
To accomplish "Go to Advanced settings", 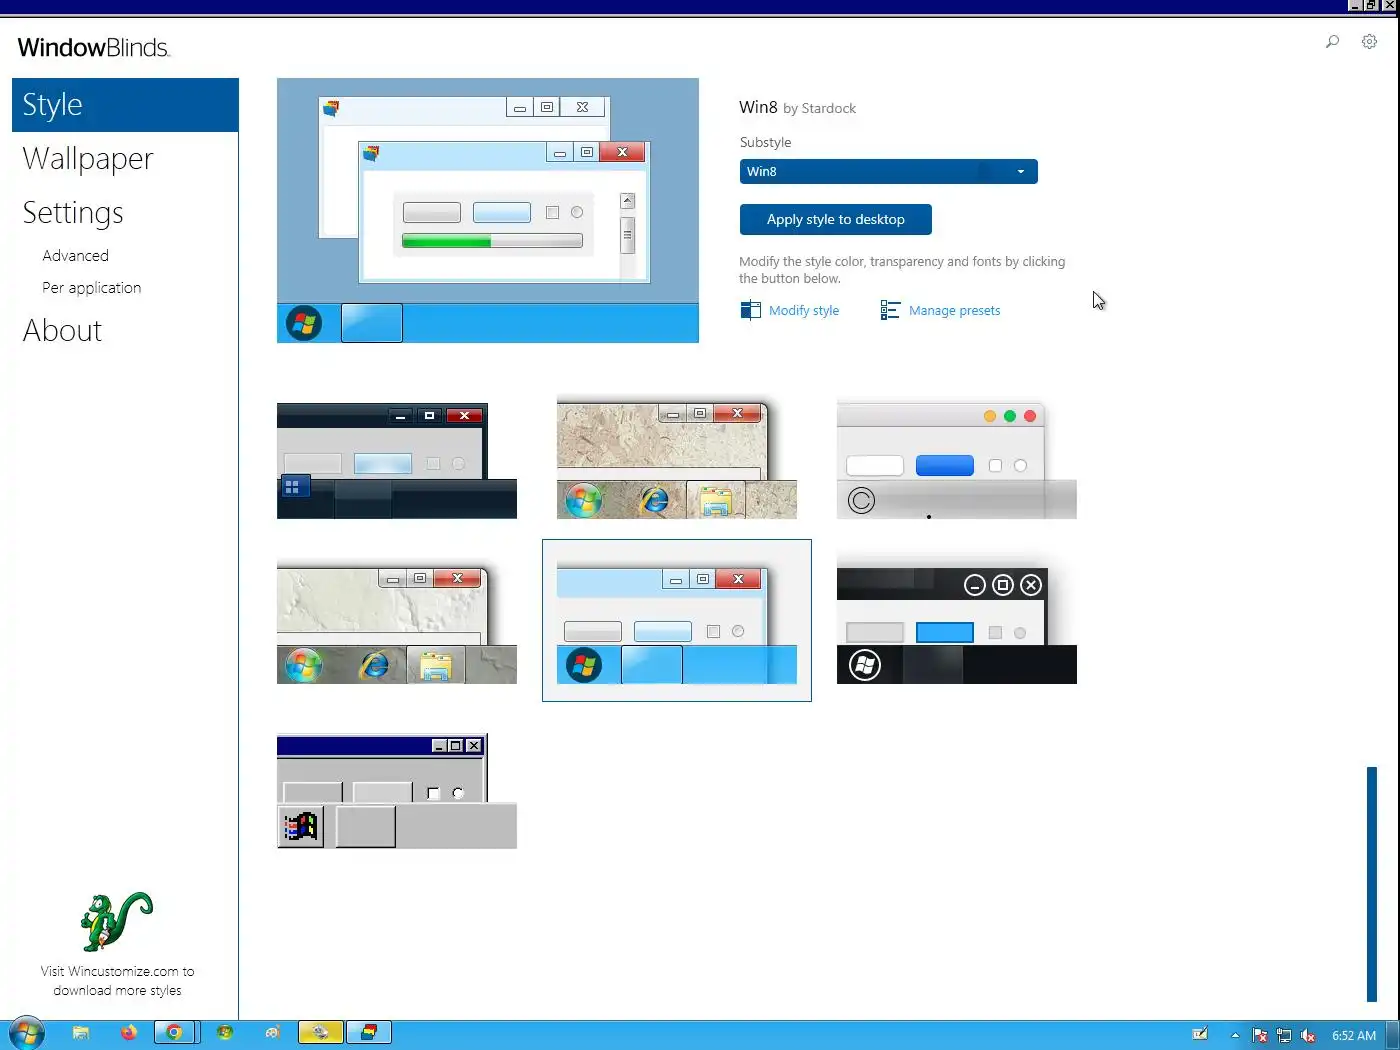I will coord(75,256).
